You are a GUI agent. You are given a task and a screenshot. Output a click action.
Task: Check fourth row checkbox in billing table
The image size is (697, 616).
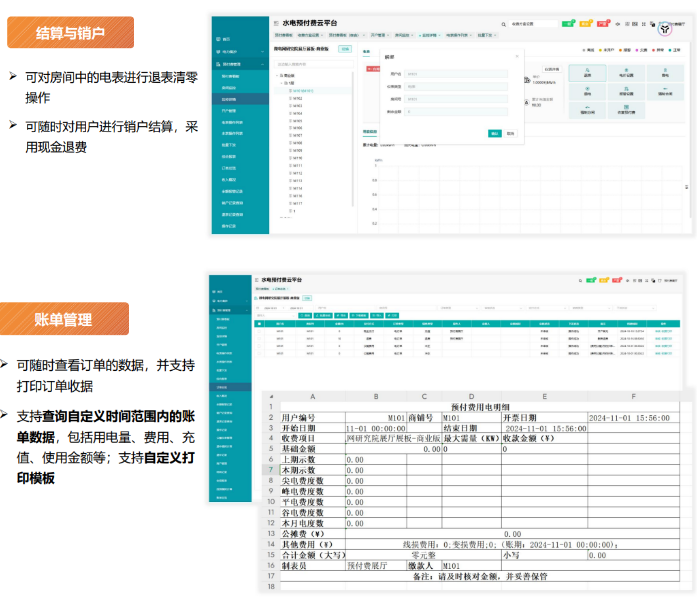tap(259, 354)
